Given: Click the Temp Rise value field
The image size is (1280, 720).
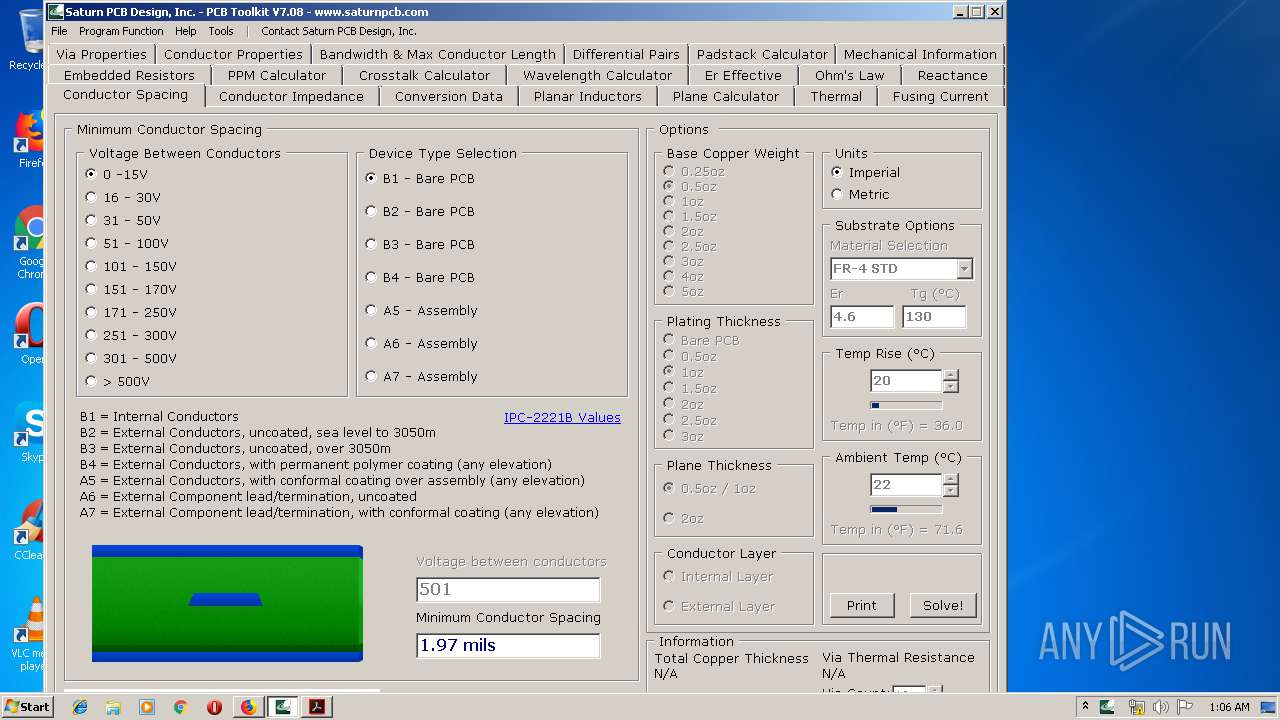Looking at the screenshot, I should pyautogui.click(x=906, y=381).
